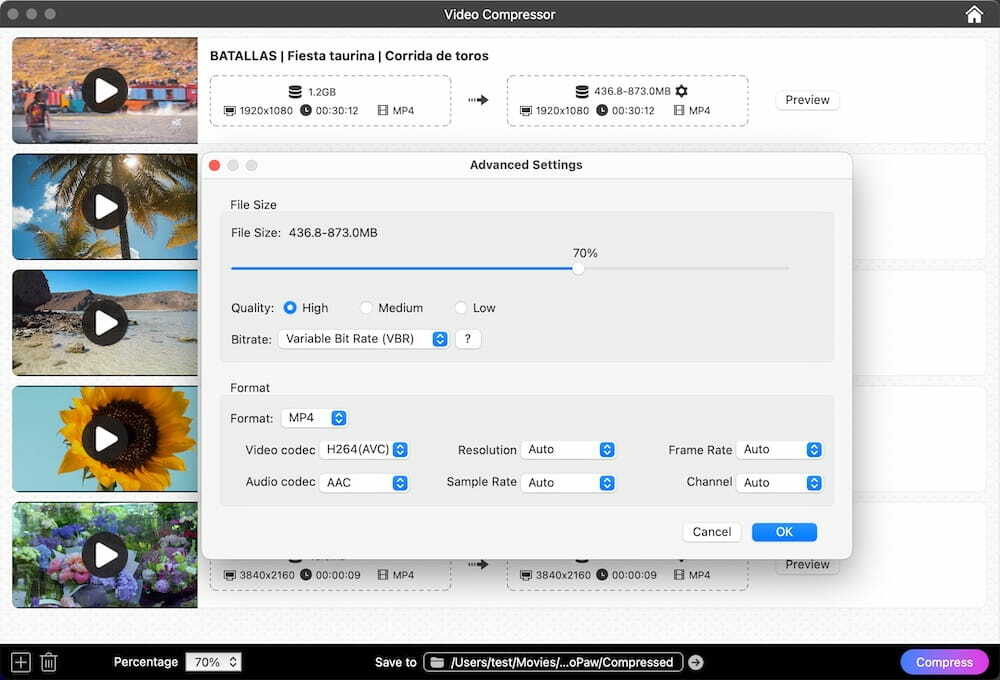
Task: Play the palm tree video thumbnail
Action: point(104,206)
